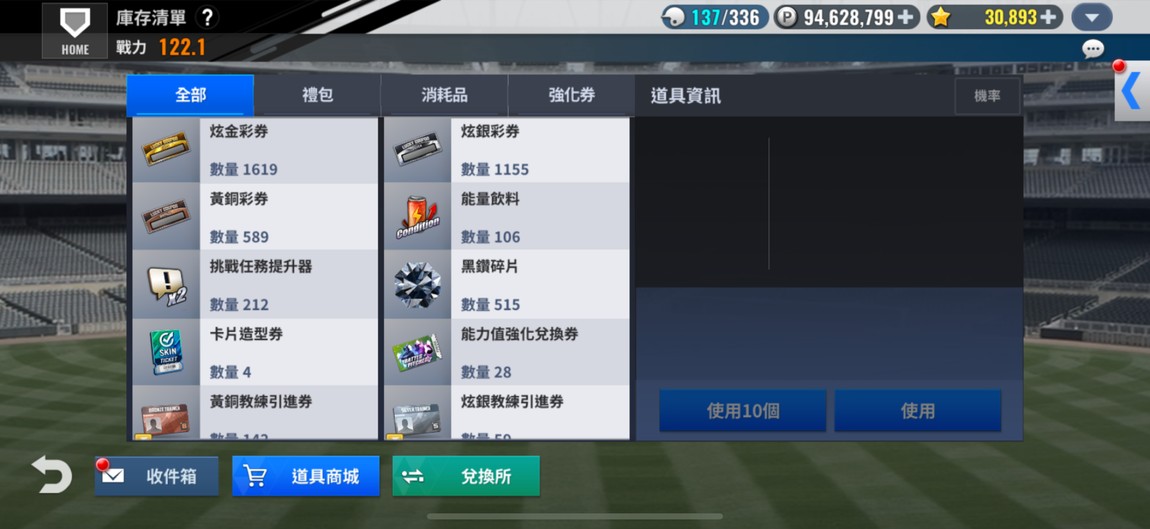This screenshot has width=1150, height=529.
Task: Select 能量飲料 energy drink item
Action: 507,216
